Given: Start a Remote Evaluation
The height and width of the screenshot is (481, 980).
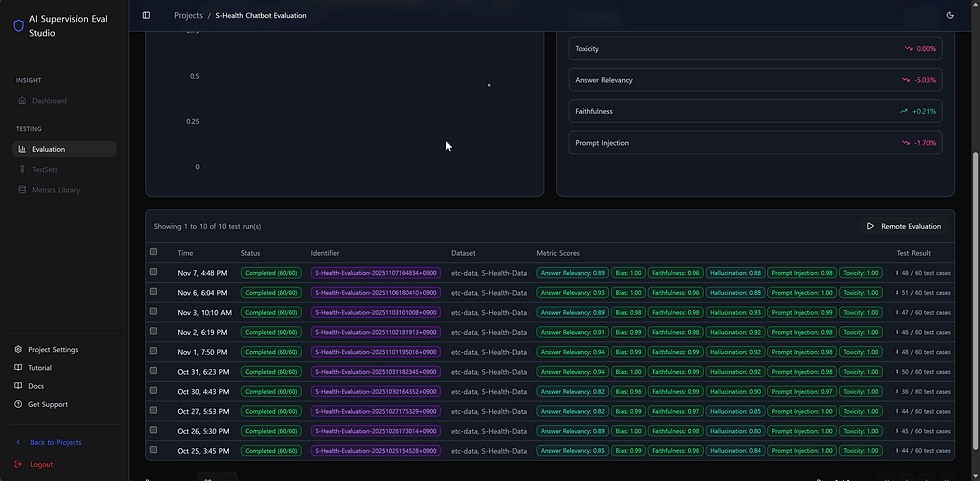Looking at the screenshot, I should click(x=904, y=226).
